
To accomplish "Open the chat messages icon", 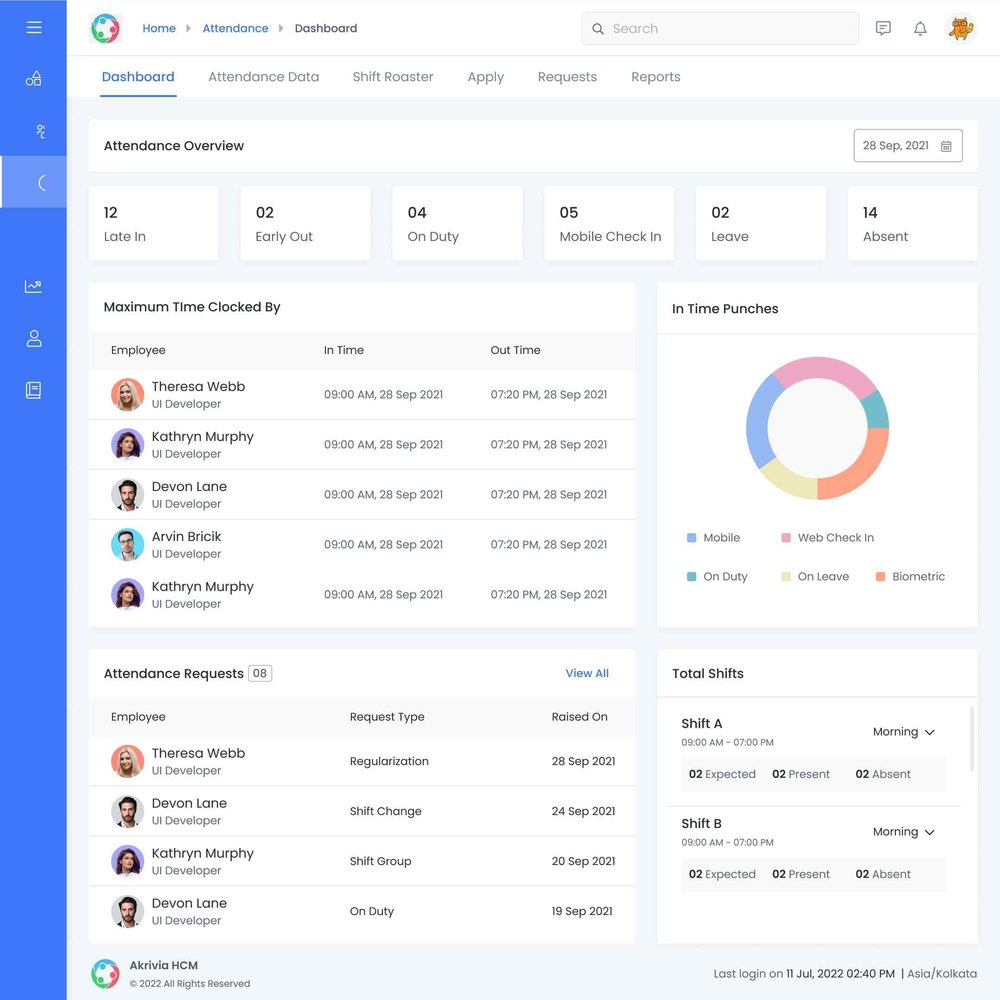I will [x=883, y=28].
